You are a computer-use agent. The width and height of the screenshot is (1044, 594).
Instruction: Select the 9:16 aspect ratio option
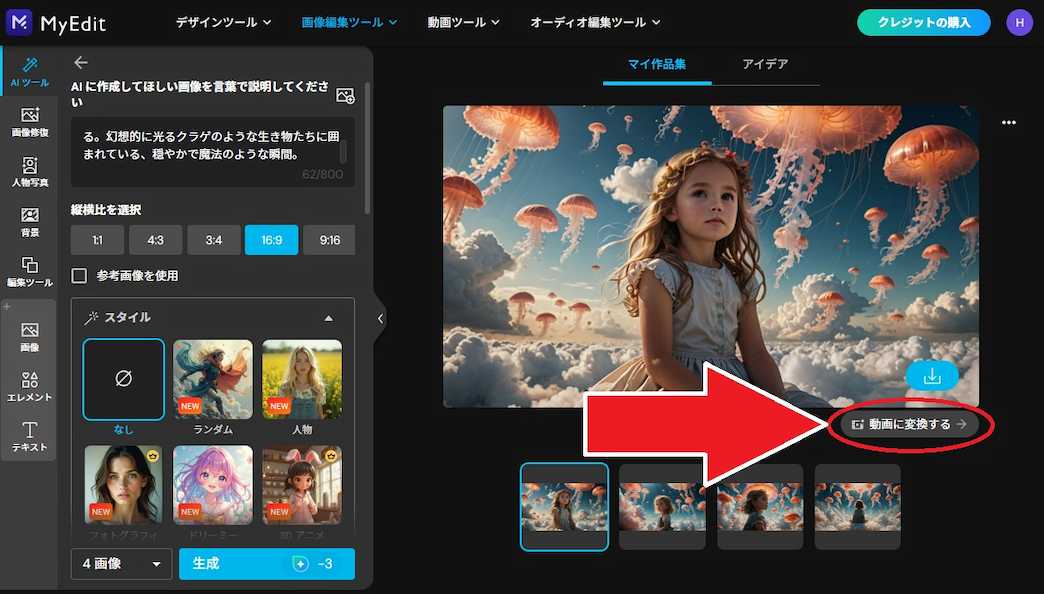click(x=330, y=239)
